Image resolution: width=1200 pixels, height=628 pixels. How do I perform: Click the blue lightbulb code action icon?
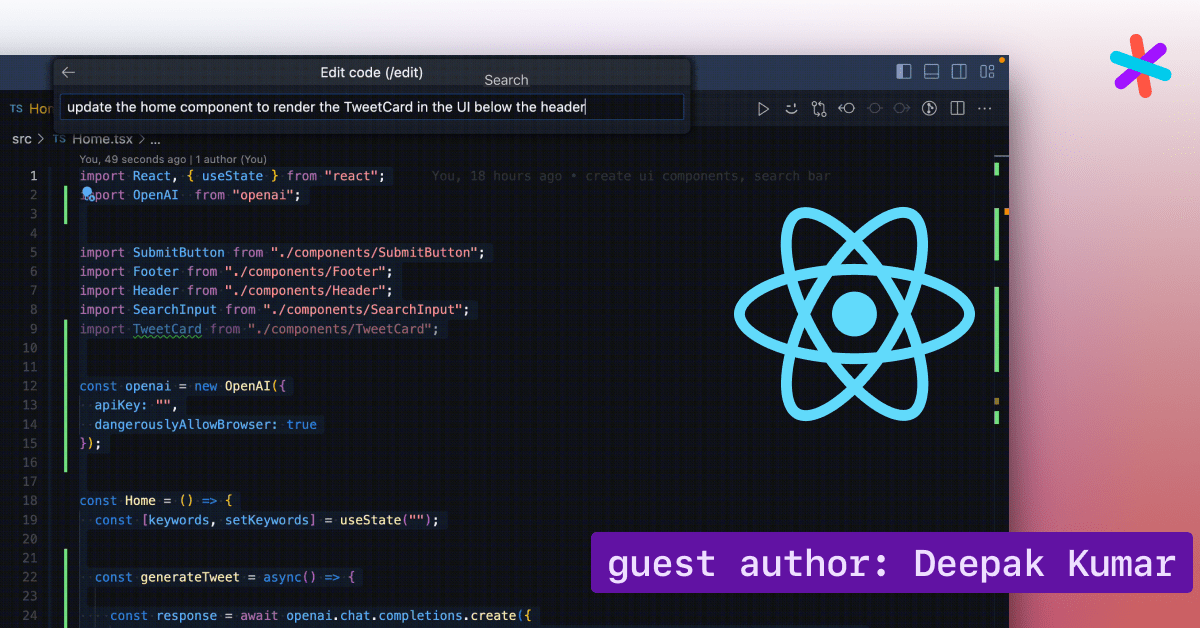click(x=87, y=193)
